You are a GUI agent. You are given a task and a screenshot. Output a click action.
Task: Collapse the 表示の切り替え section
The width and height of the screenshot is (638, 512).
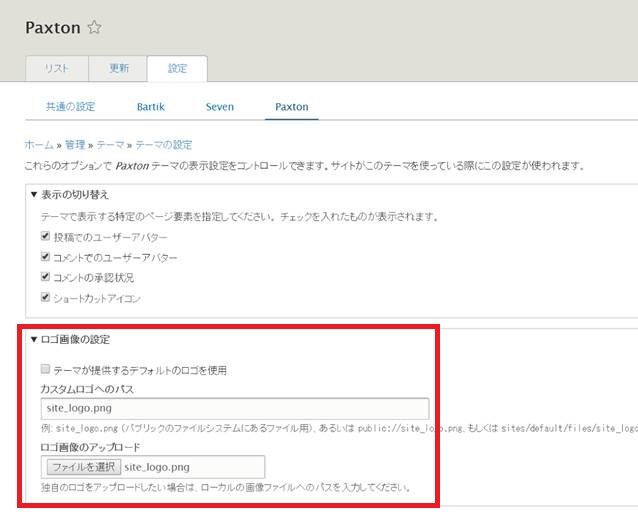point(34,195)
